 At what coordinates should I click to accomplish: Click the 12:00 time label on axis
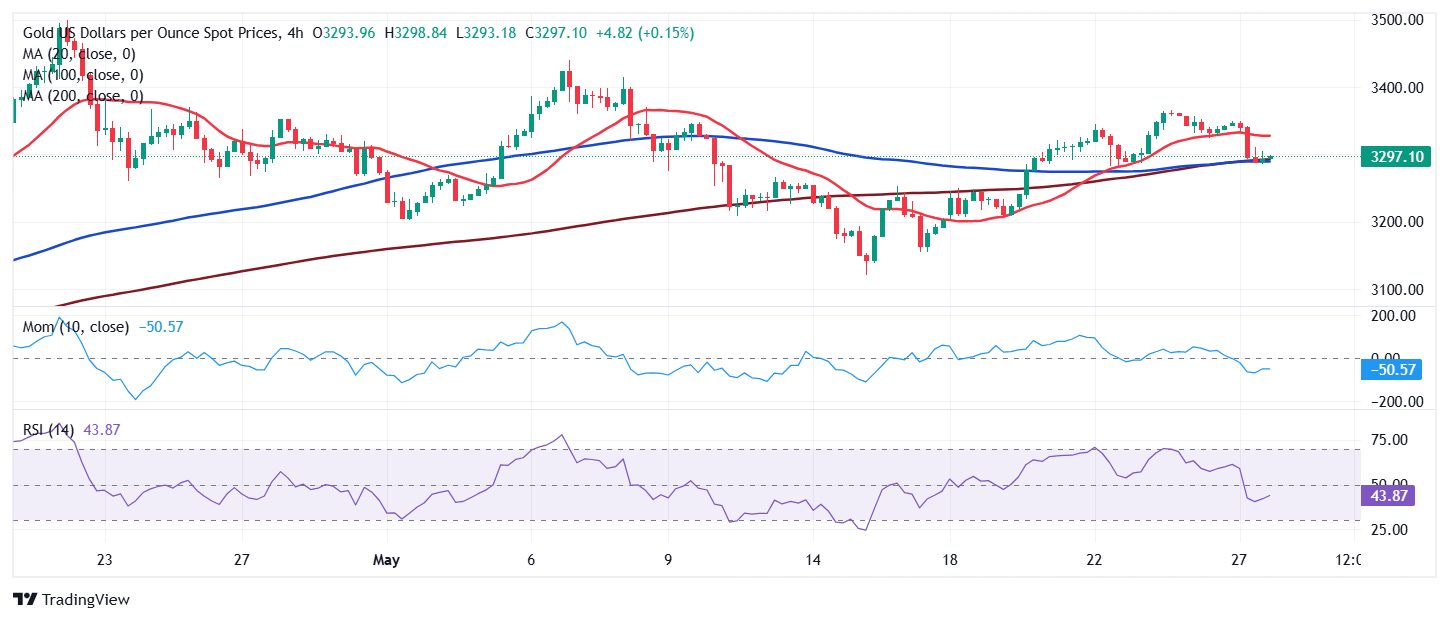[x=1347, y=560]
